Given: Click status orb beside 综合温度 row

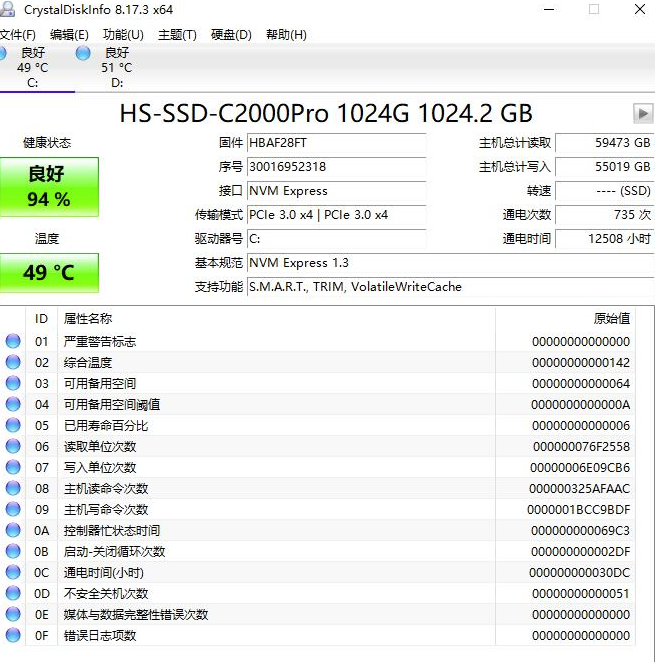Looking at the screenshot, I should pos(13,362).
